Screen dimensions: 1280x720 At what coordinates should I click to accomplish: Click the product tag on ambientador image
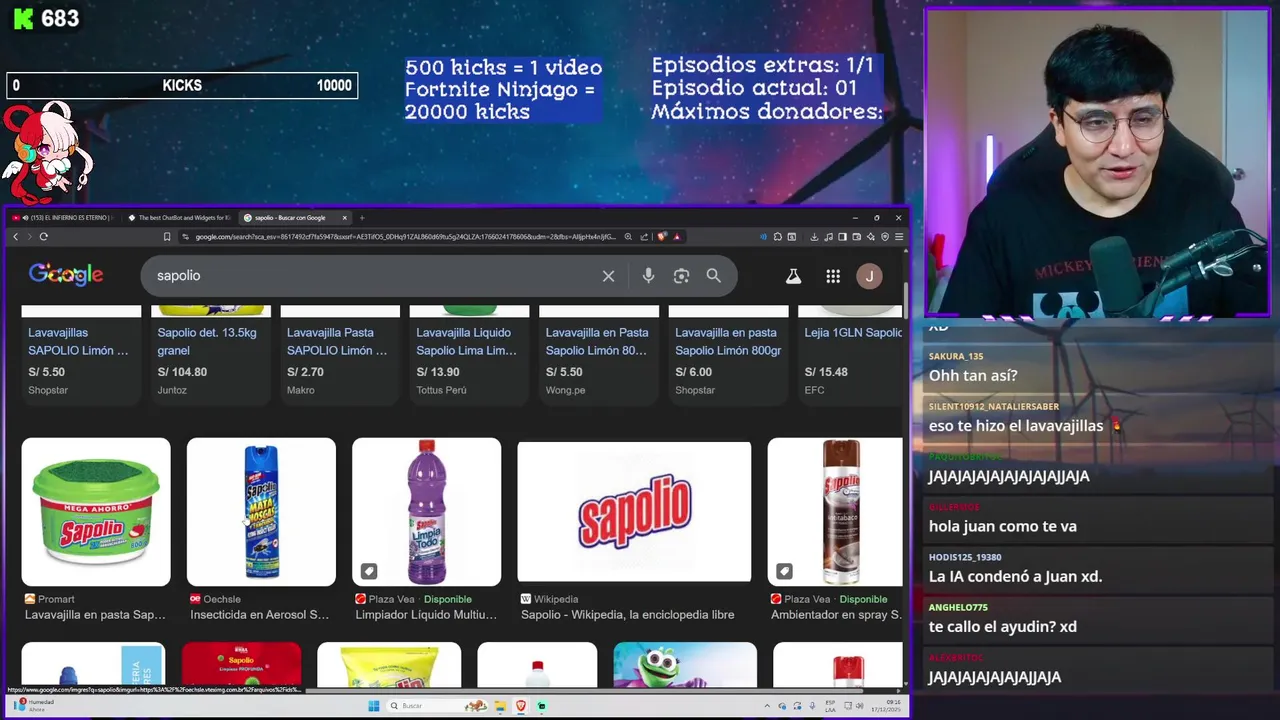784,571
